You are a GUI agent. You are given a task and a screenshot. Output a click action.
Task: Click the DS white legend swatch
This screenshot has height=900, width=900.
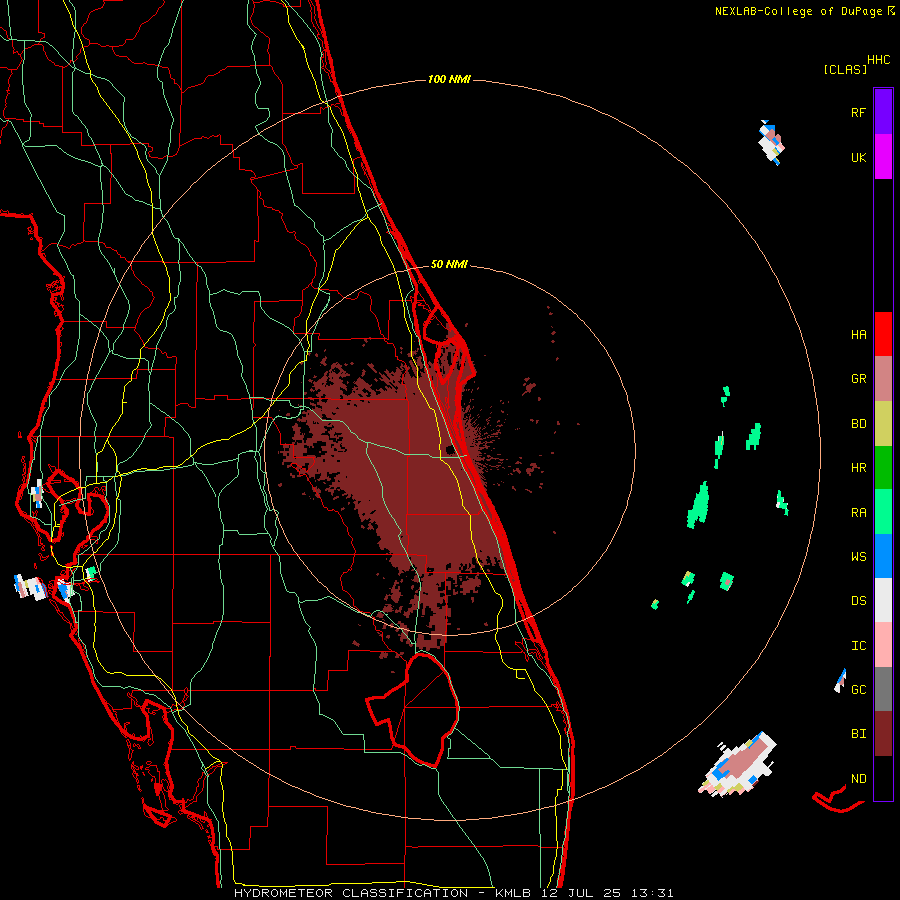pyautogui.click(x=883, y=600)
